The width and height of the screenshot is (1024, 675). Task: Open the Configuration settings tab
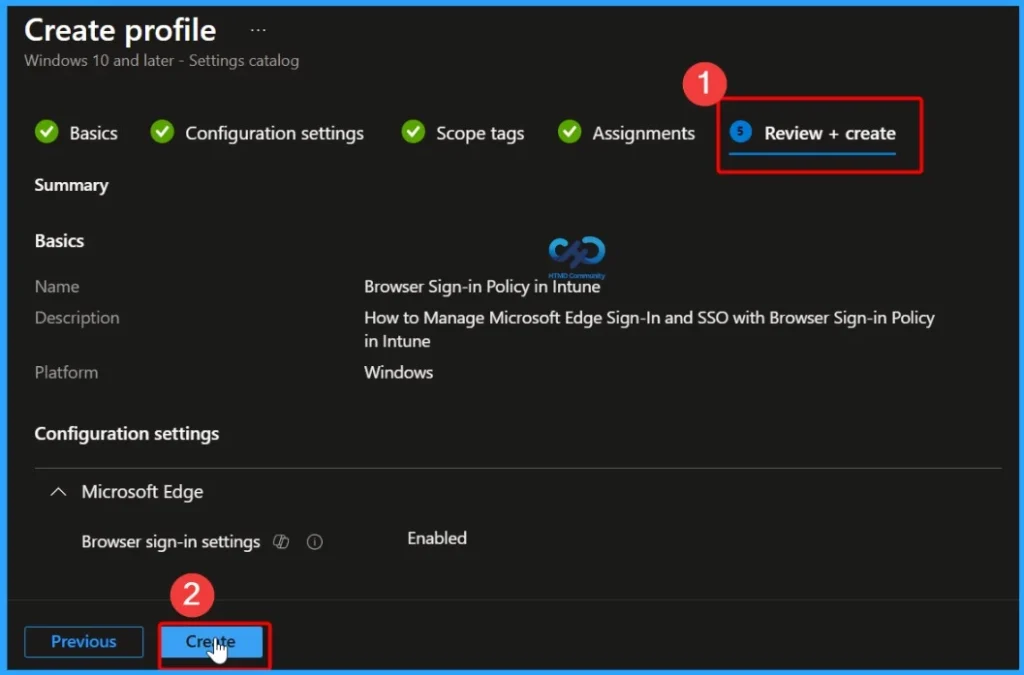[274, 132]
